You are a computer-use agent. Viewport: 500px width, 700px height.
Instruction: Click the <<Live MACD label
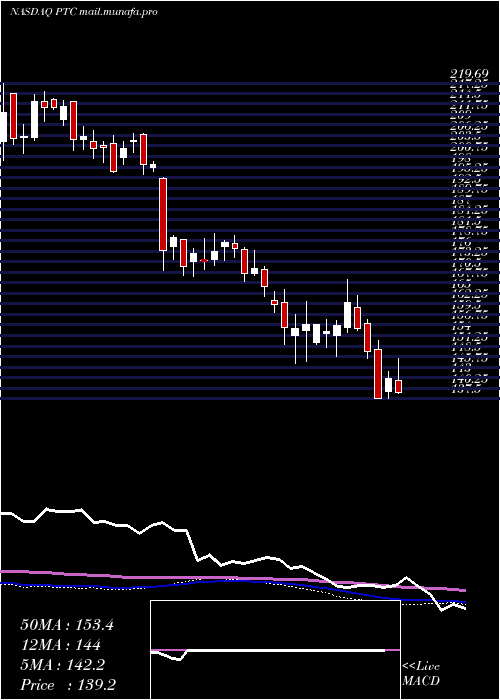pos(421,674)
